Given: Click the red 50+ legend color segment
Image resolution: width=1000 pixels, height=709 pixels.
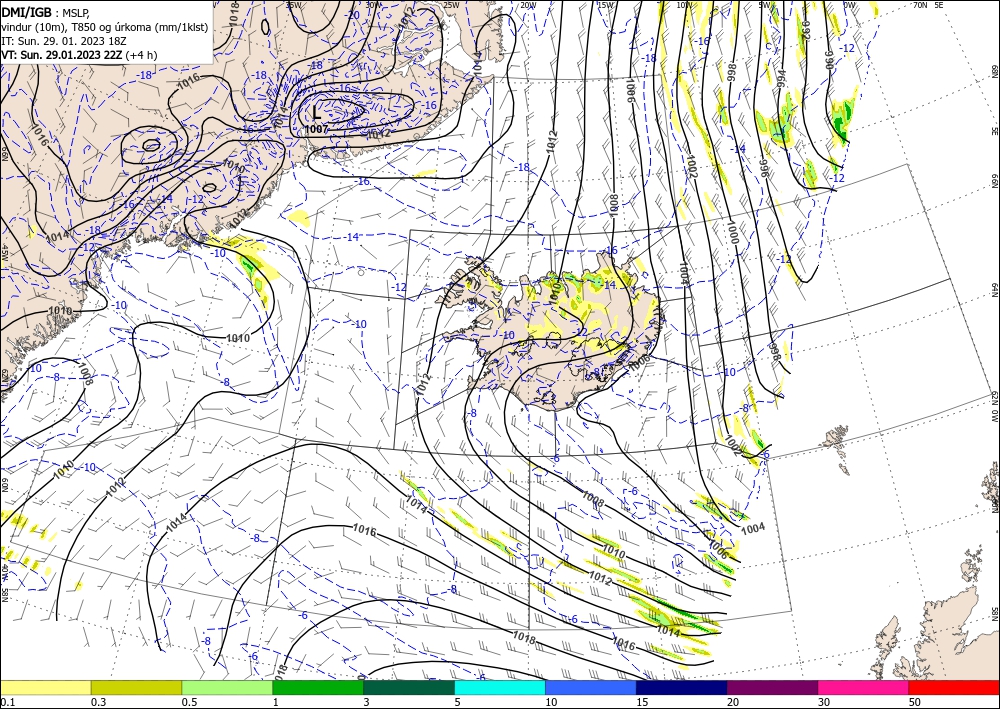Looking at the screenshot, I should [x=954, y=687].
